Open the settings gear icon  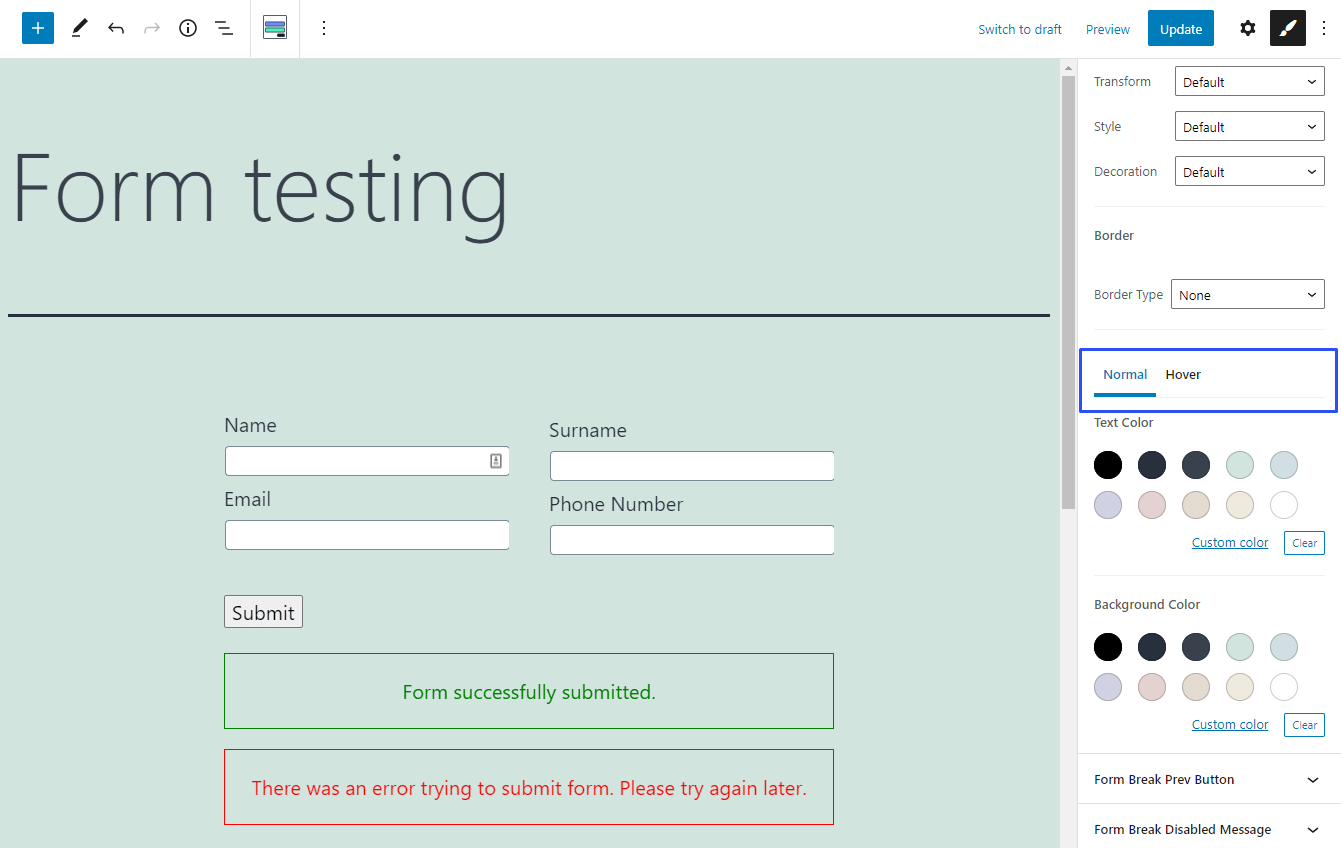click(x=1247, y=28)
